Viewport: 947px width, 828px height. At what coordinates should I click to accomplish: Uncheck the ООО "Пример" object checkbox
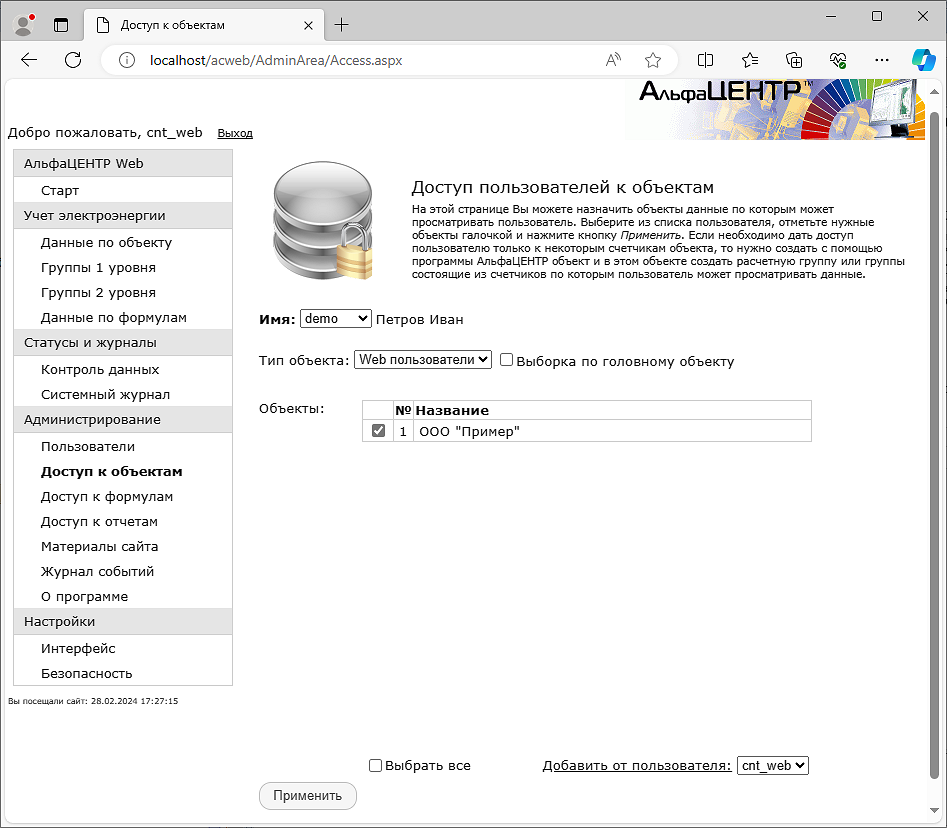pos(378,431)
